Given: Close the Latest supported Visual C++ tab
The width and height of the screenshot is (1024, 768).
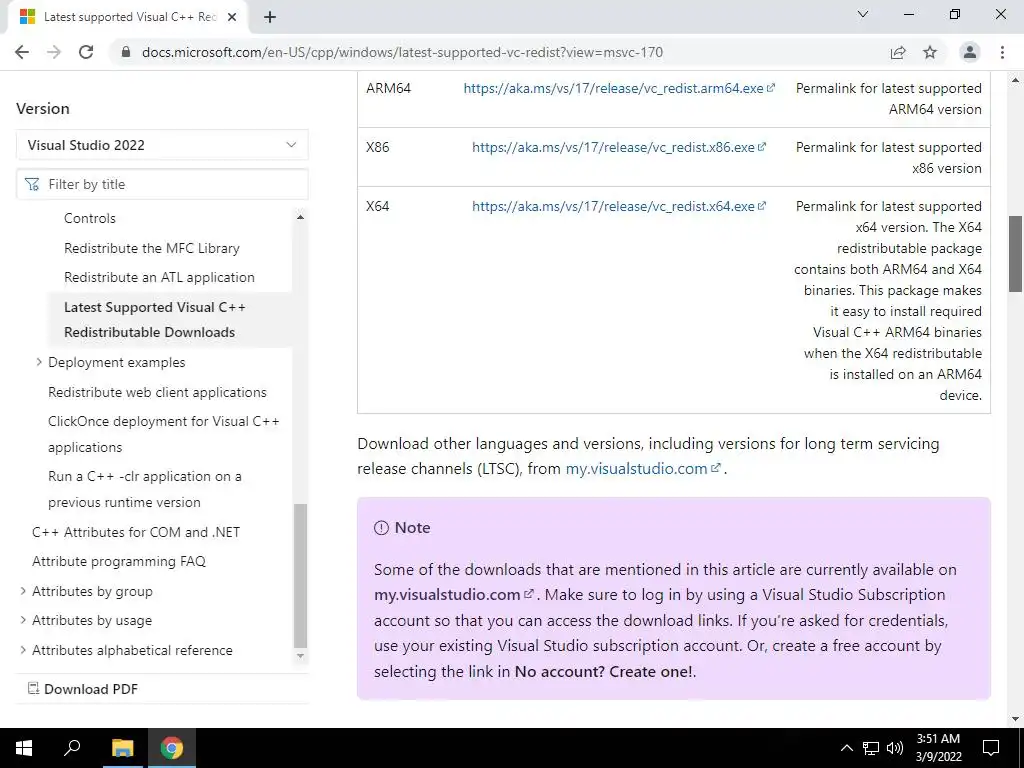Looking at the screenshot, I should click(232, 17).
